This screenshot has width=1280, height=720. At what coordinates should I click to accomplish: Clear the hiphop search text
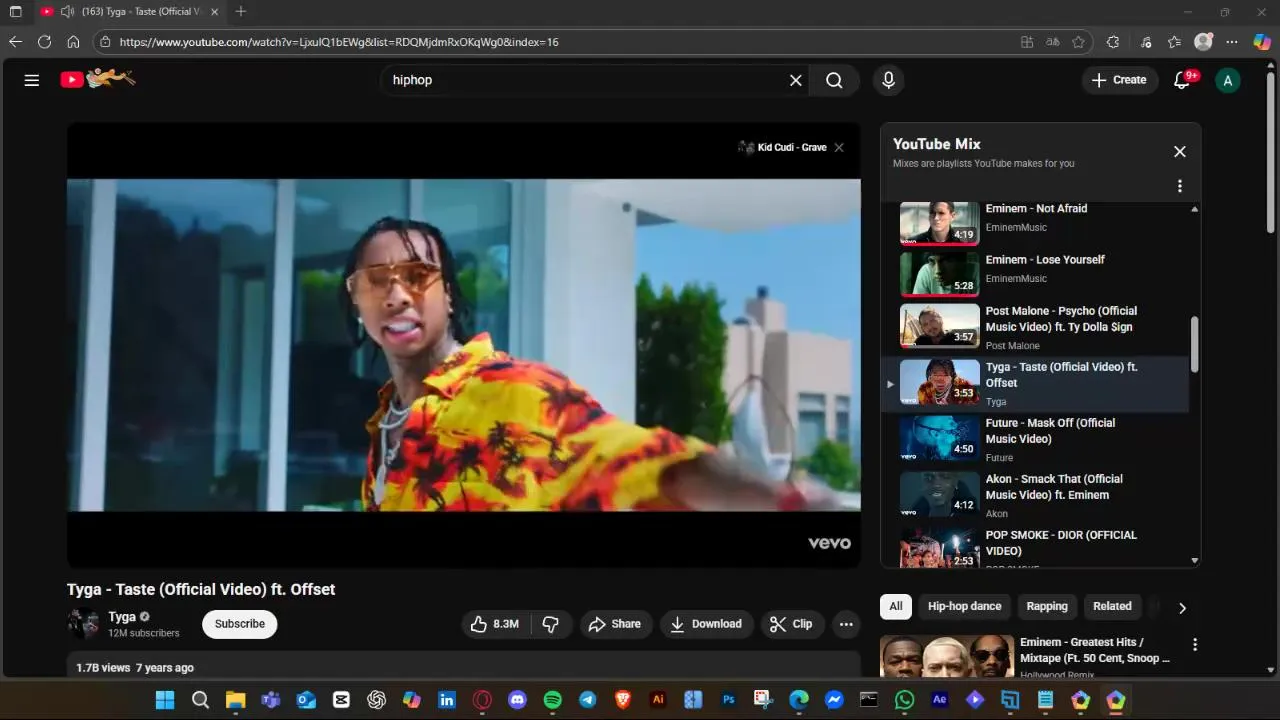tap(796, 80)
